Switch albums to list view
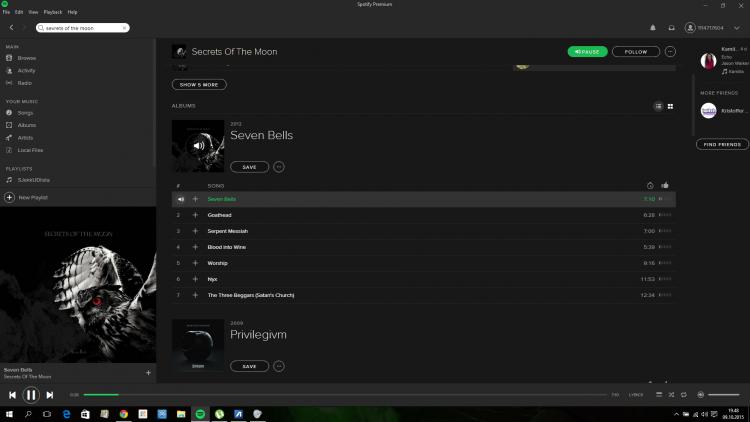This screenshot has width=750, height=422. point(659,106)
